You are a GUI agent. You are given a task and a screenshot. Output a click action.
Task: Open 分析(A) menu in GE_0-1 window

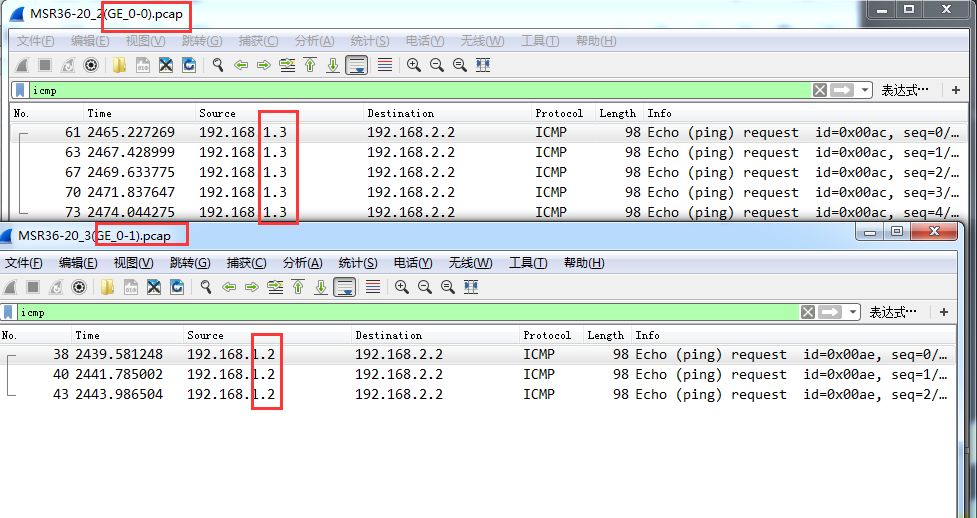point(302,263)
